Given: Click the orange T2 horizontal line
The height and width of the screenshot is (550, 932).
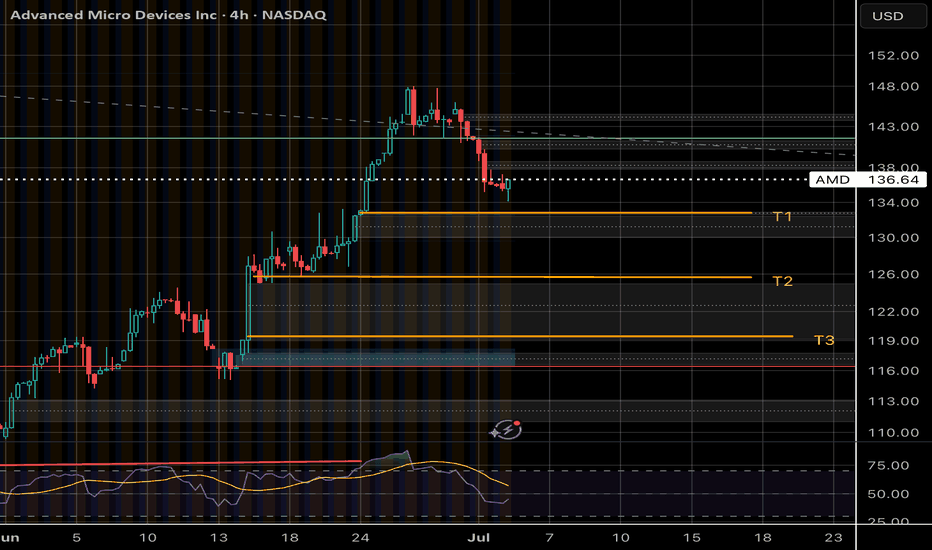Looking at the screenshot, I should coord(502,277).
